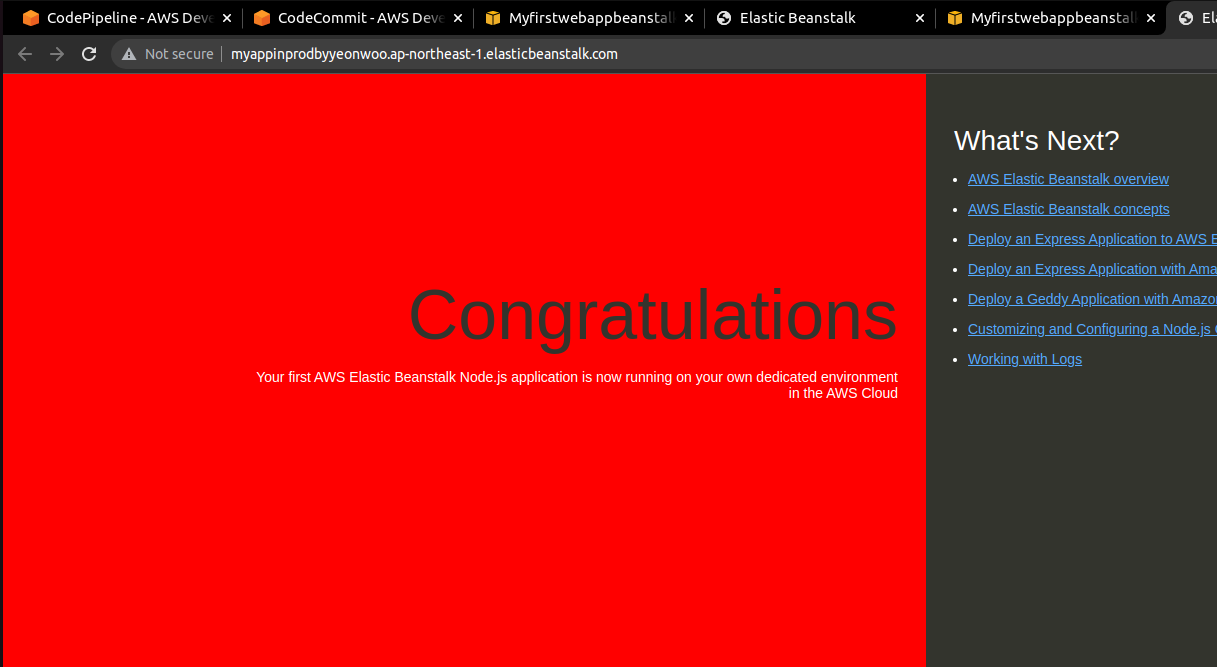Reload the current page

tap(89, 54)
